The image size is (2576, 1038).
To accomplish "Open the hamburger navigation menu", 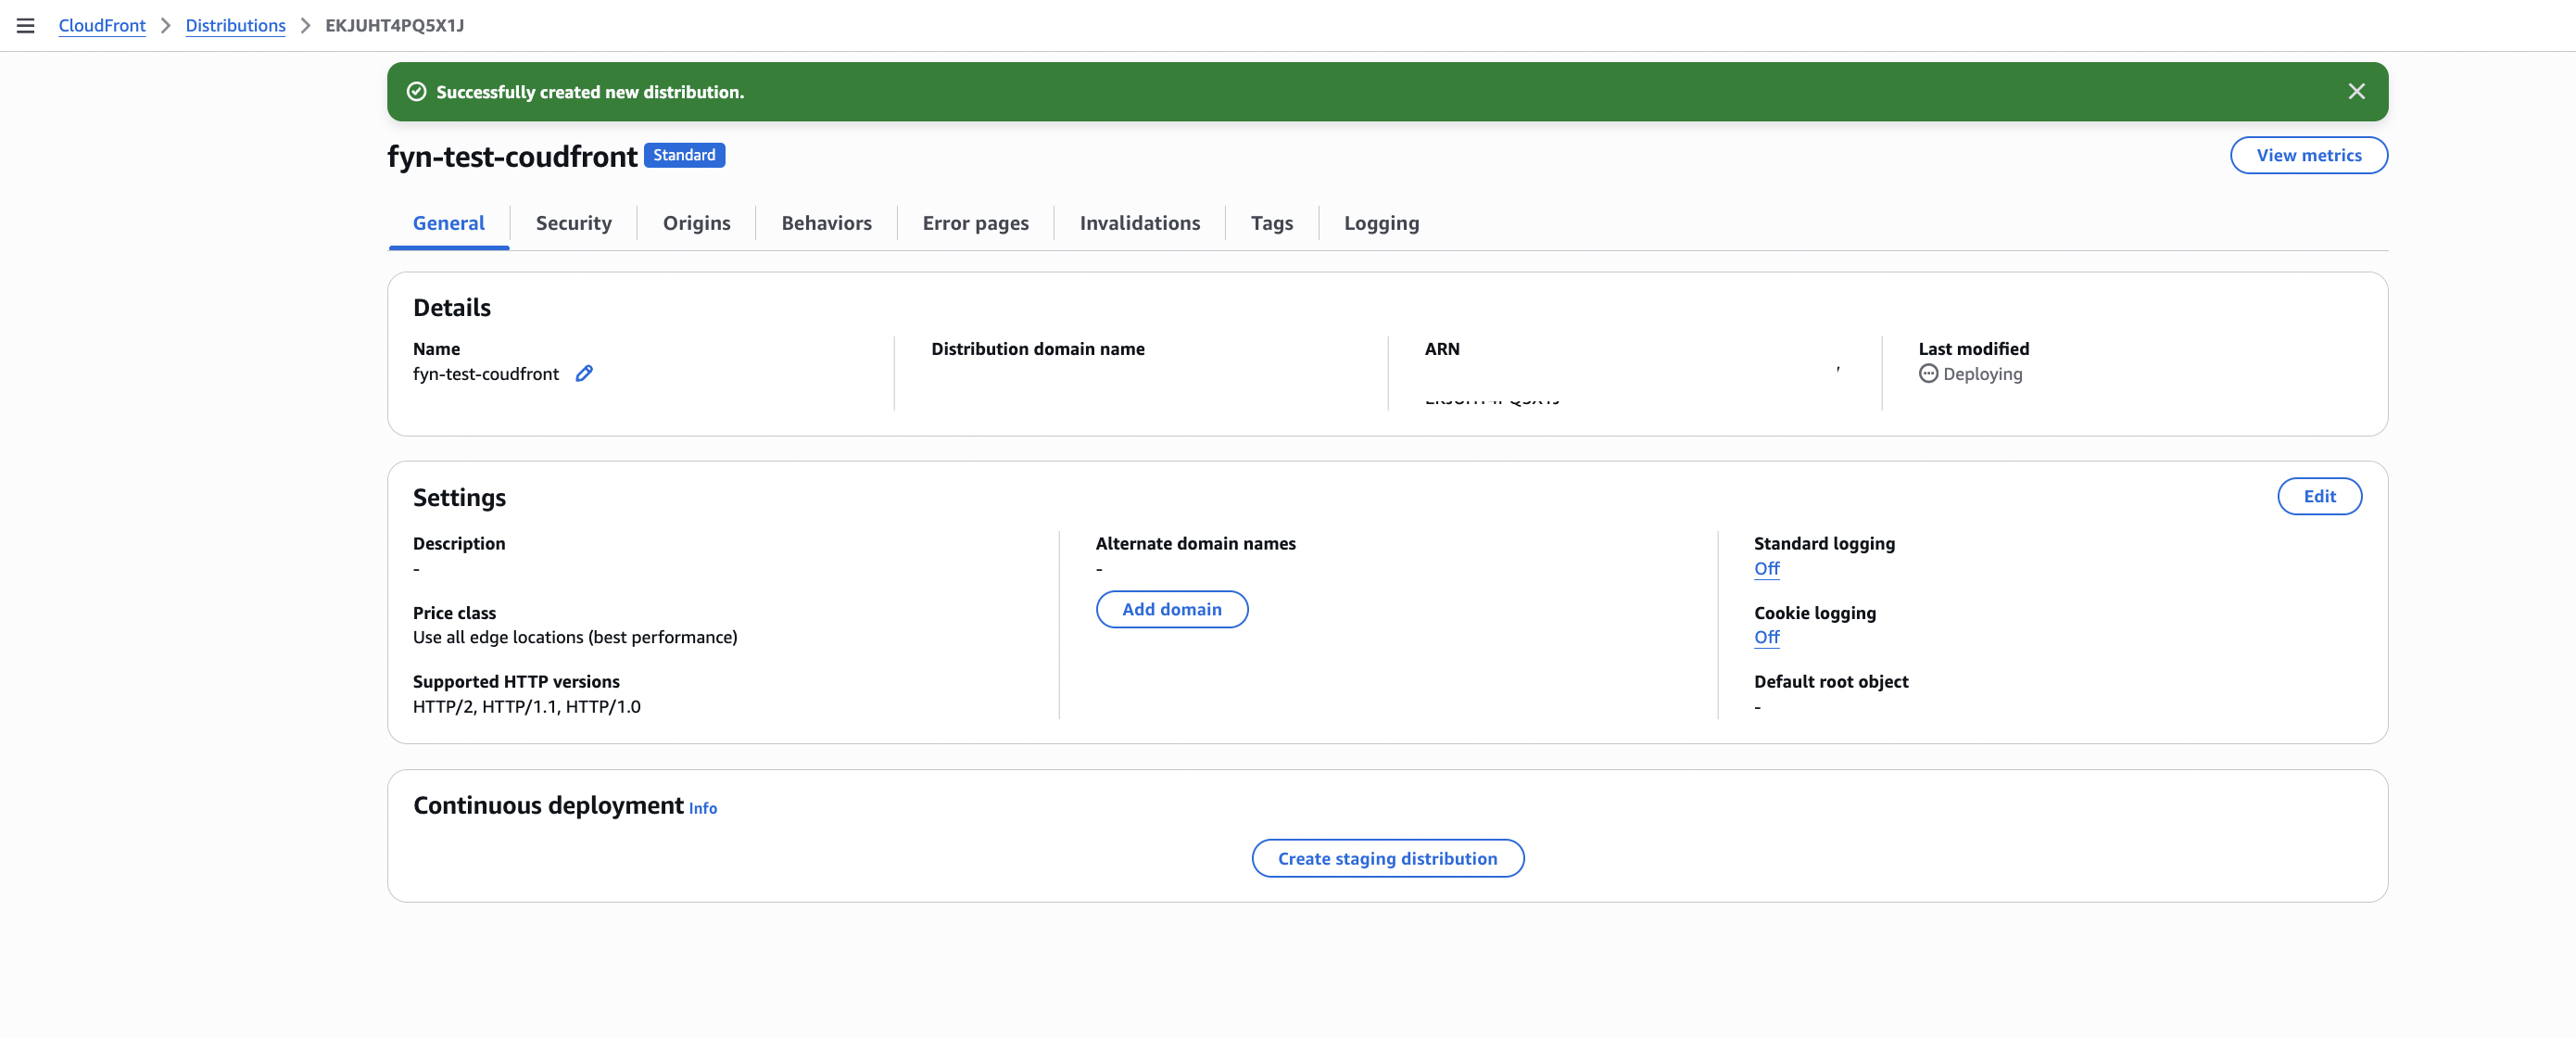I will pos(26,25).
